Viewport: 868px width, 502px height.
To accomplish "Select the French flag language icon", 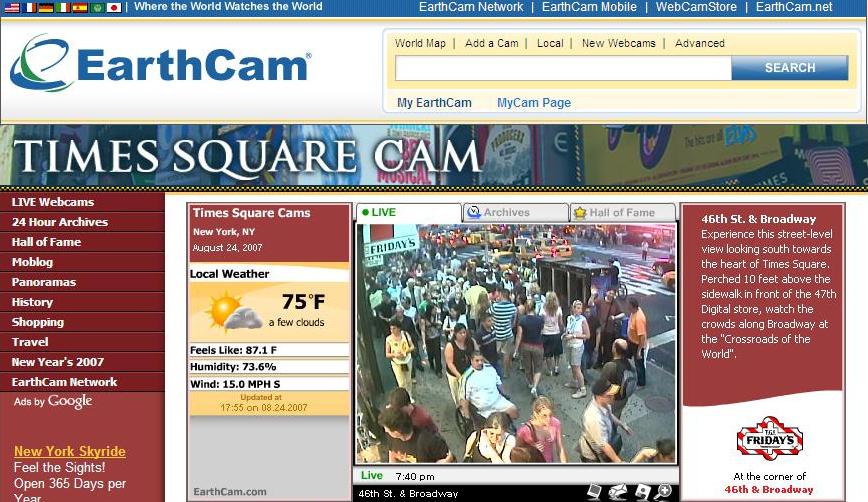I will pyautogui.click(x=28, y=7).
